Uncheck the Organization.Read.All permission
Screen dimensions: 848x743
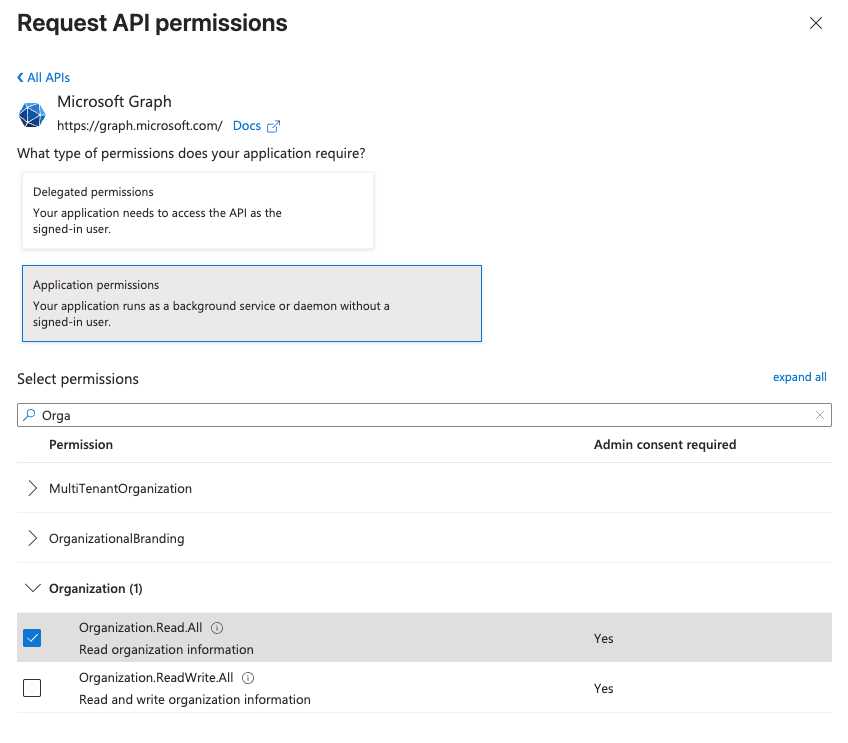tap(32, 638)
